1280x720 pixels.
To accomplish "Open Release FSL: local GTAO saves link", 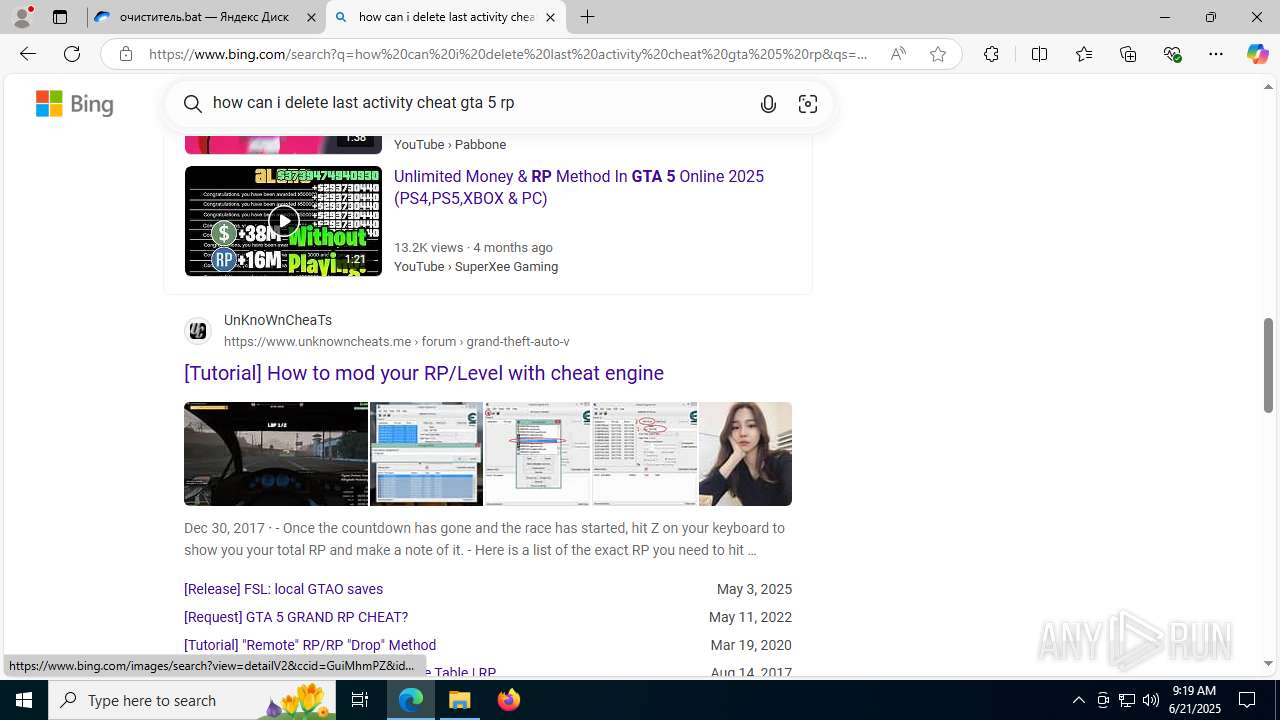I will [283, 589].
